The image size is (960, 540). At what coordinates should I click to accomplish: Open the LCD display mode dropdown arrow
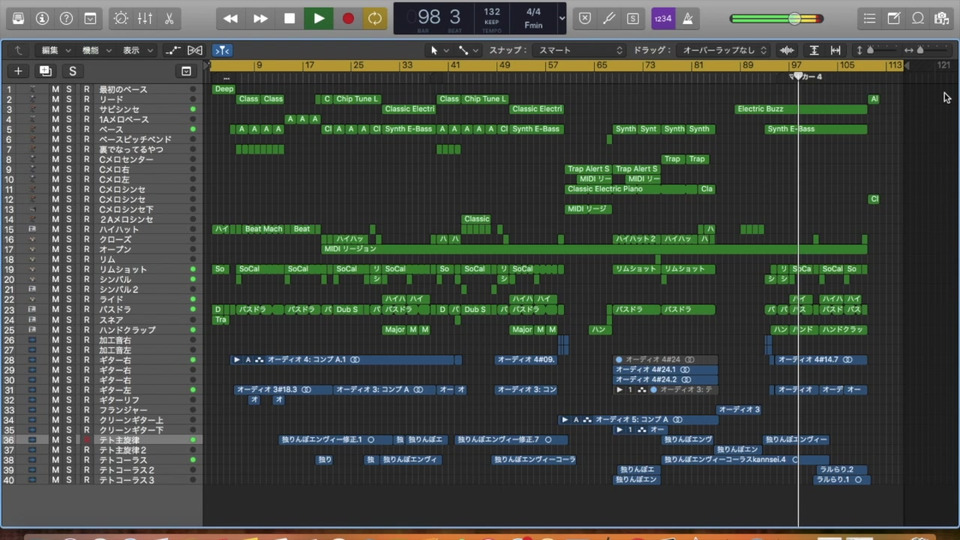[561, 18]
